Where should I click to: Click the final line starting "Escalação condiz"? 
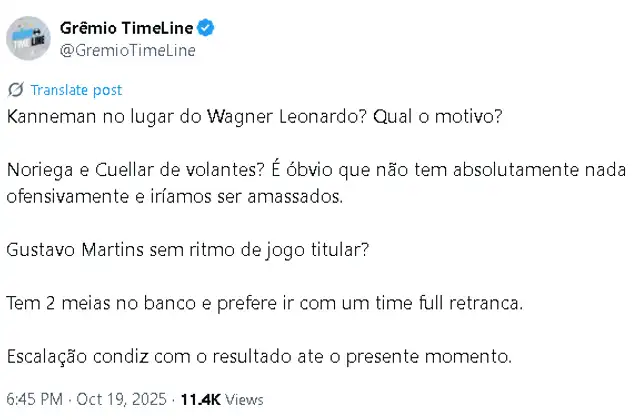click(x=259, y=355)
